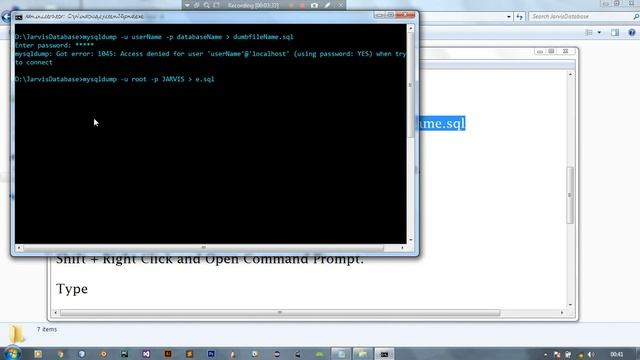Click document window scroll down arrow
Image resolution: width=640 pixels, height=360 pixels.
coord(570,305)
